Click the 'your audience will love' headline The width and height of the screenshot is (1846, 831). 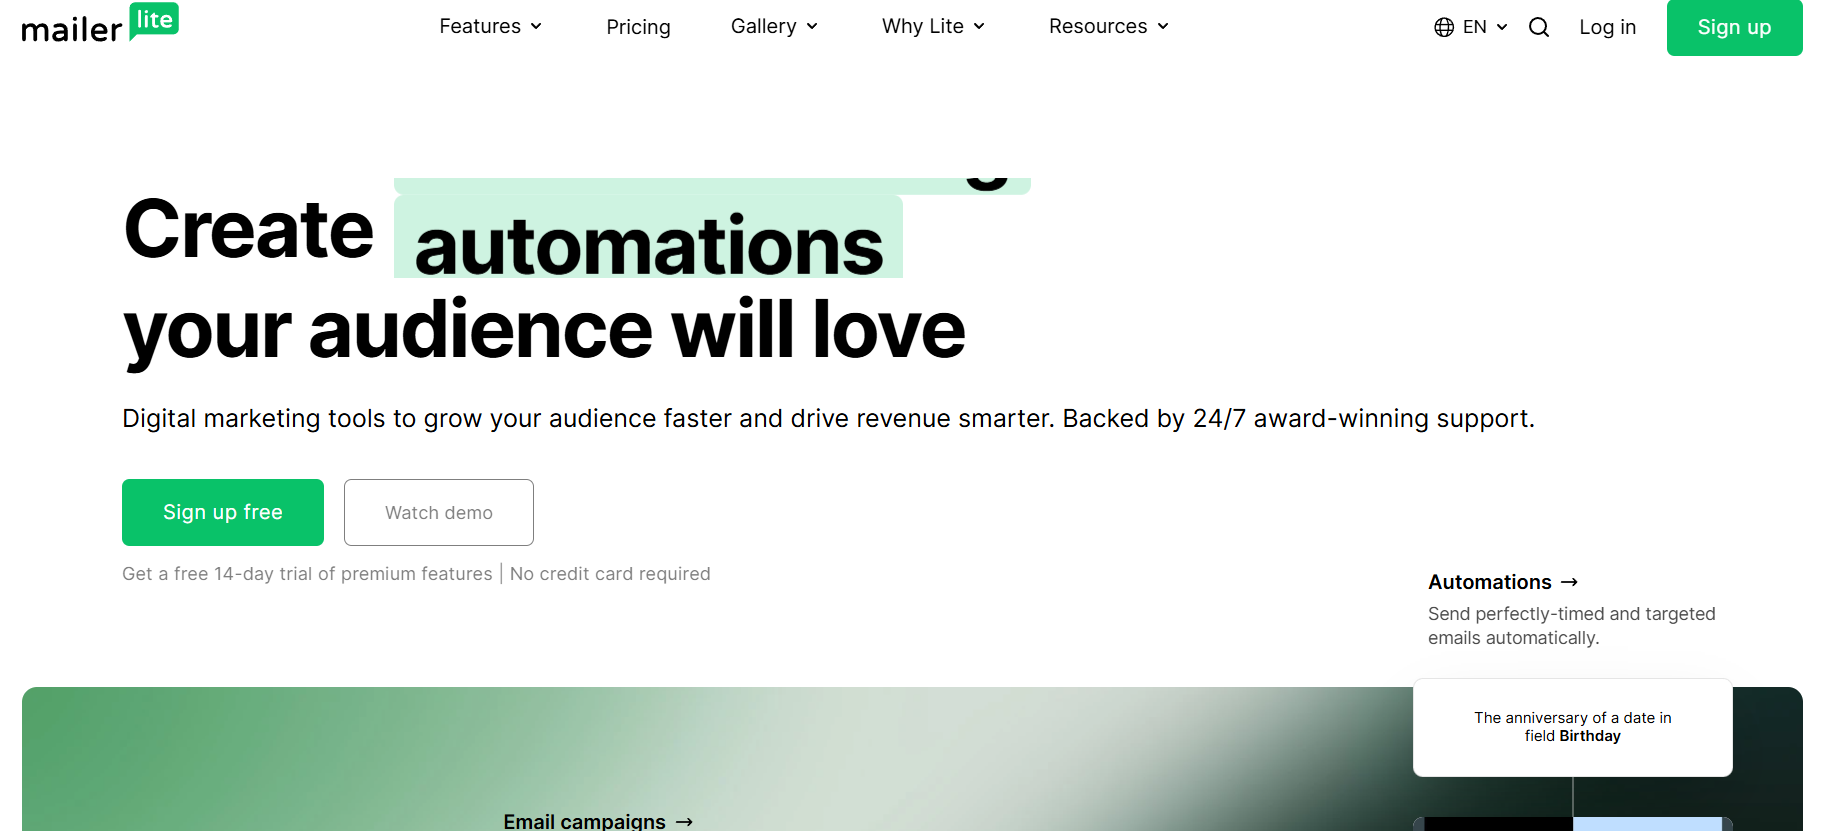tap(545, 332)
